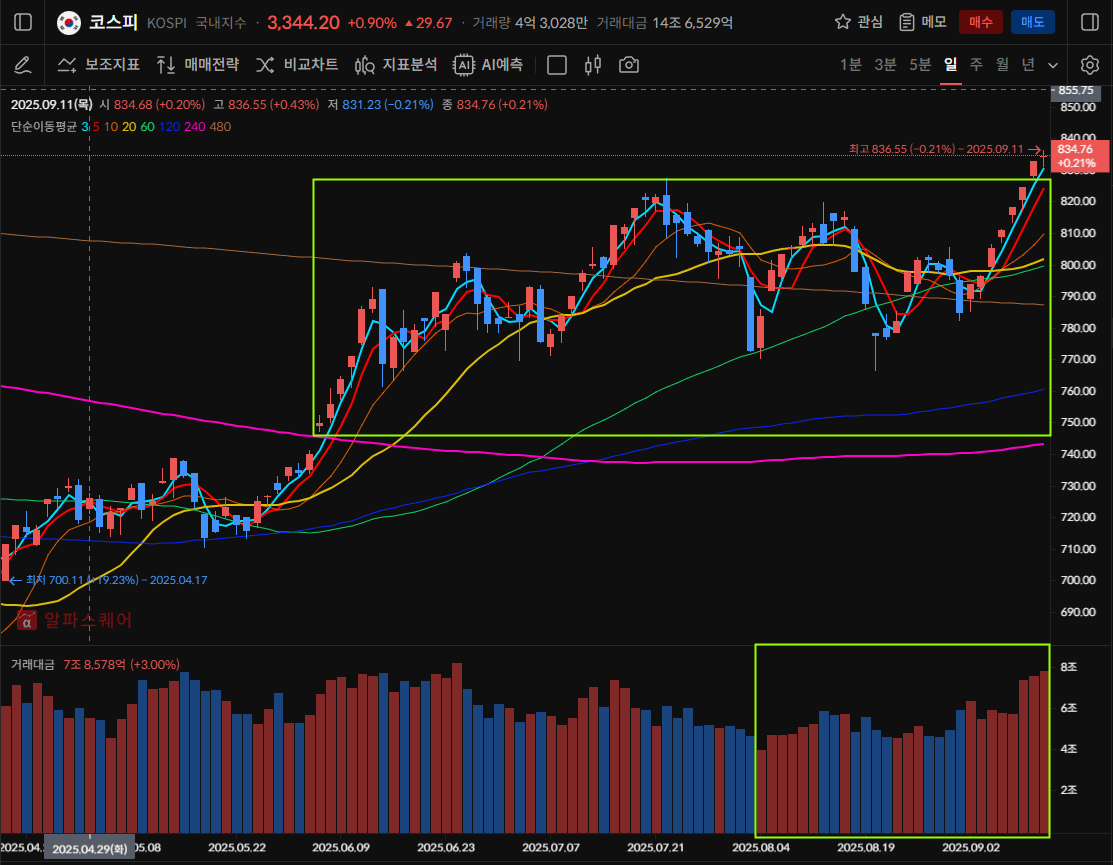The image size is (1113, 865).
Task: Click moving average period 240
Action: (x=194, y=126)
